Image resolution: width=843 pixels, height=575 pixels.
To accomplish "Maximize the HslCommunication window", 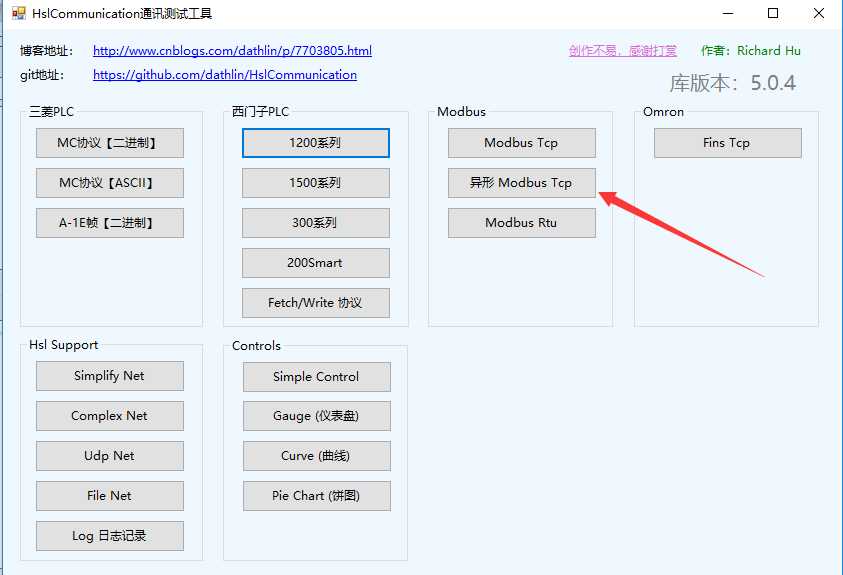I will coord(773,13).
